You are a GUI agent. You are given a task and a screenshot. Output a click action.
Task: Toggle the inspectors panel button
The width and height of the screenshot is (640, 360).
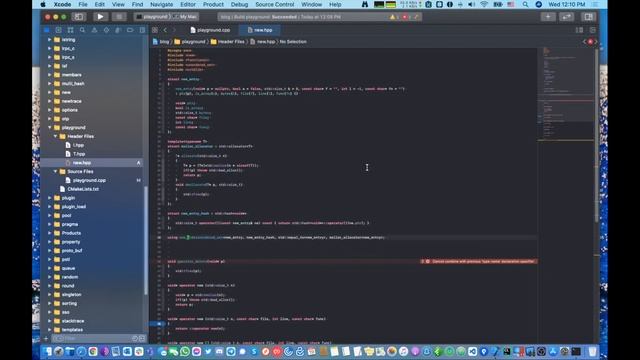click(x=588, y=17)
